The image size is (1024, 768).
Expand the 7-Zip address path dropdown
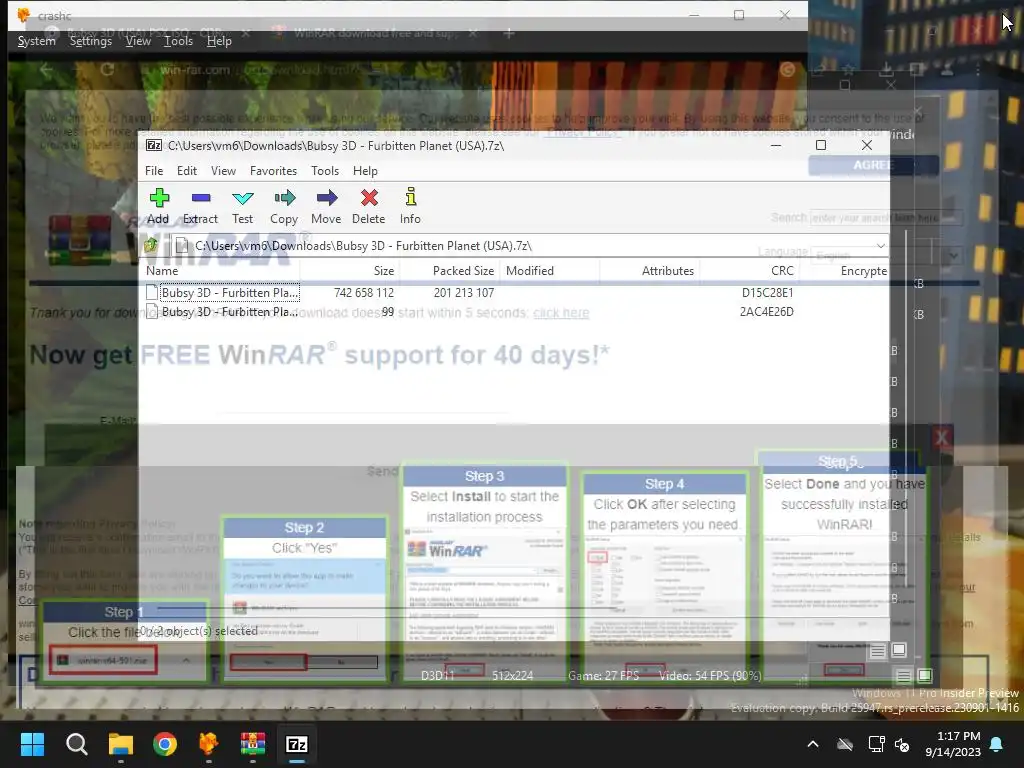(x=880, y=246)
